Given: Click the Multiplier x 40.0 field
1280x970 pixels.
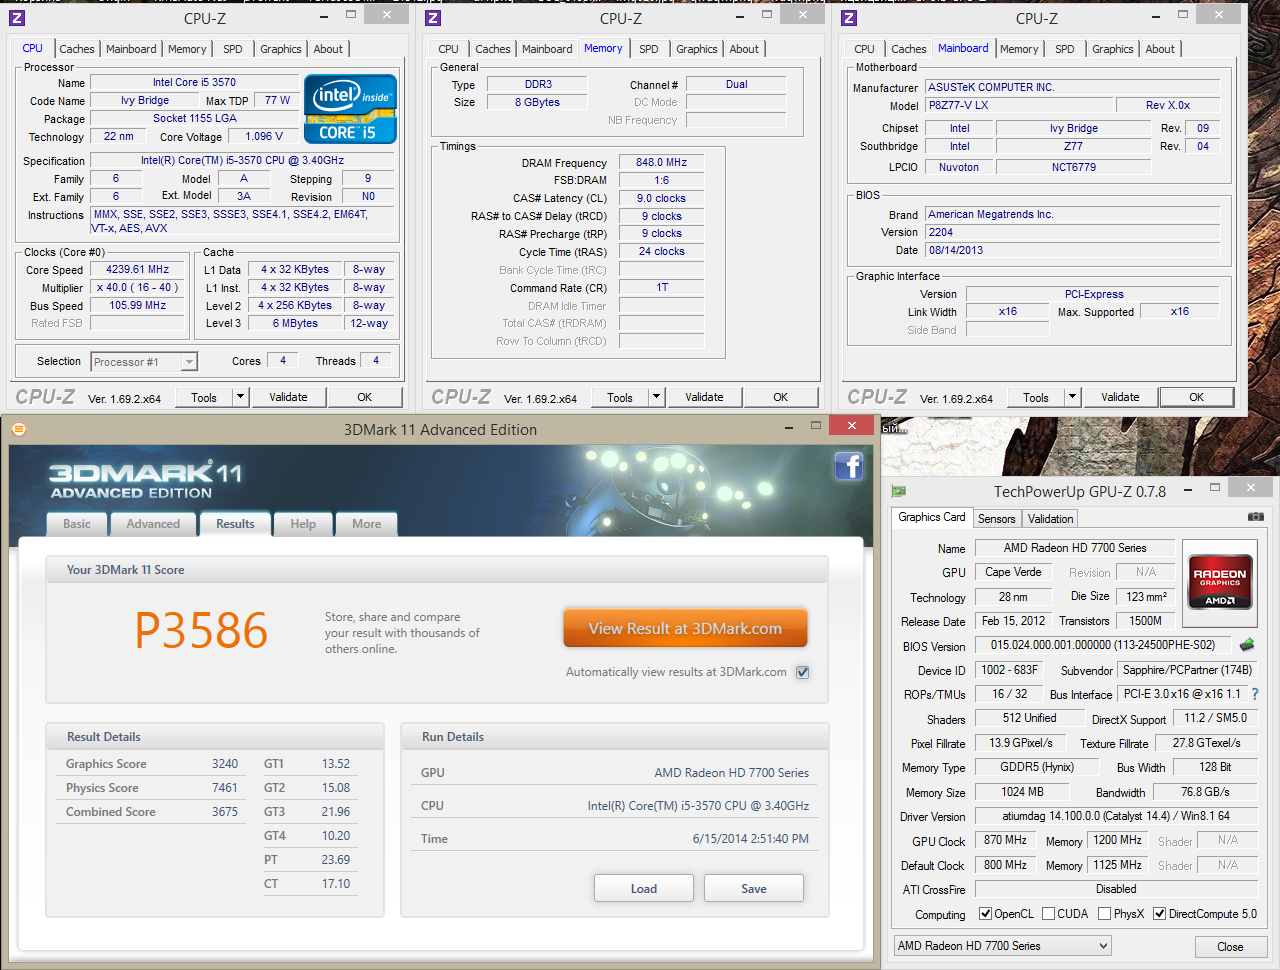Looking at the screenshot, I should pos(138,288).
